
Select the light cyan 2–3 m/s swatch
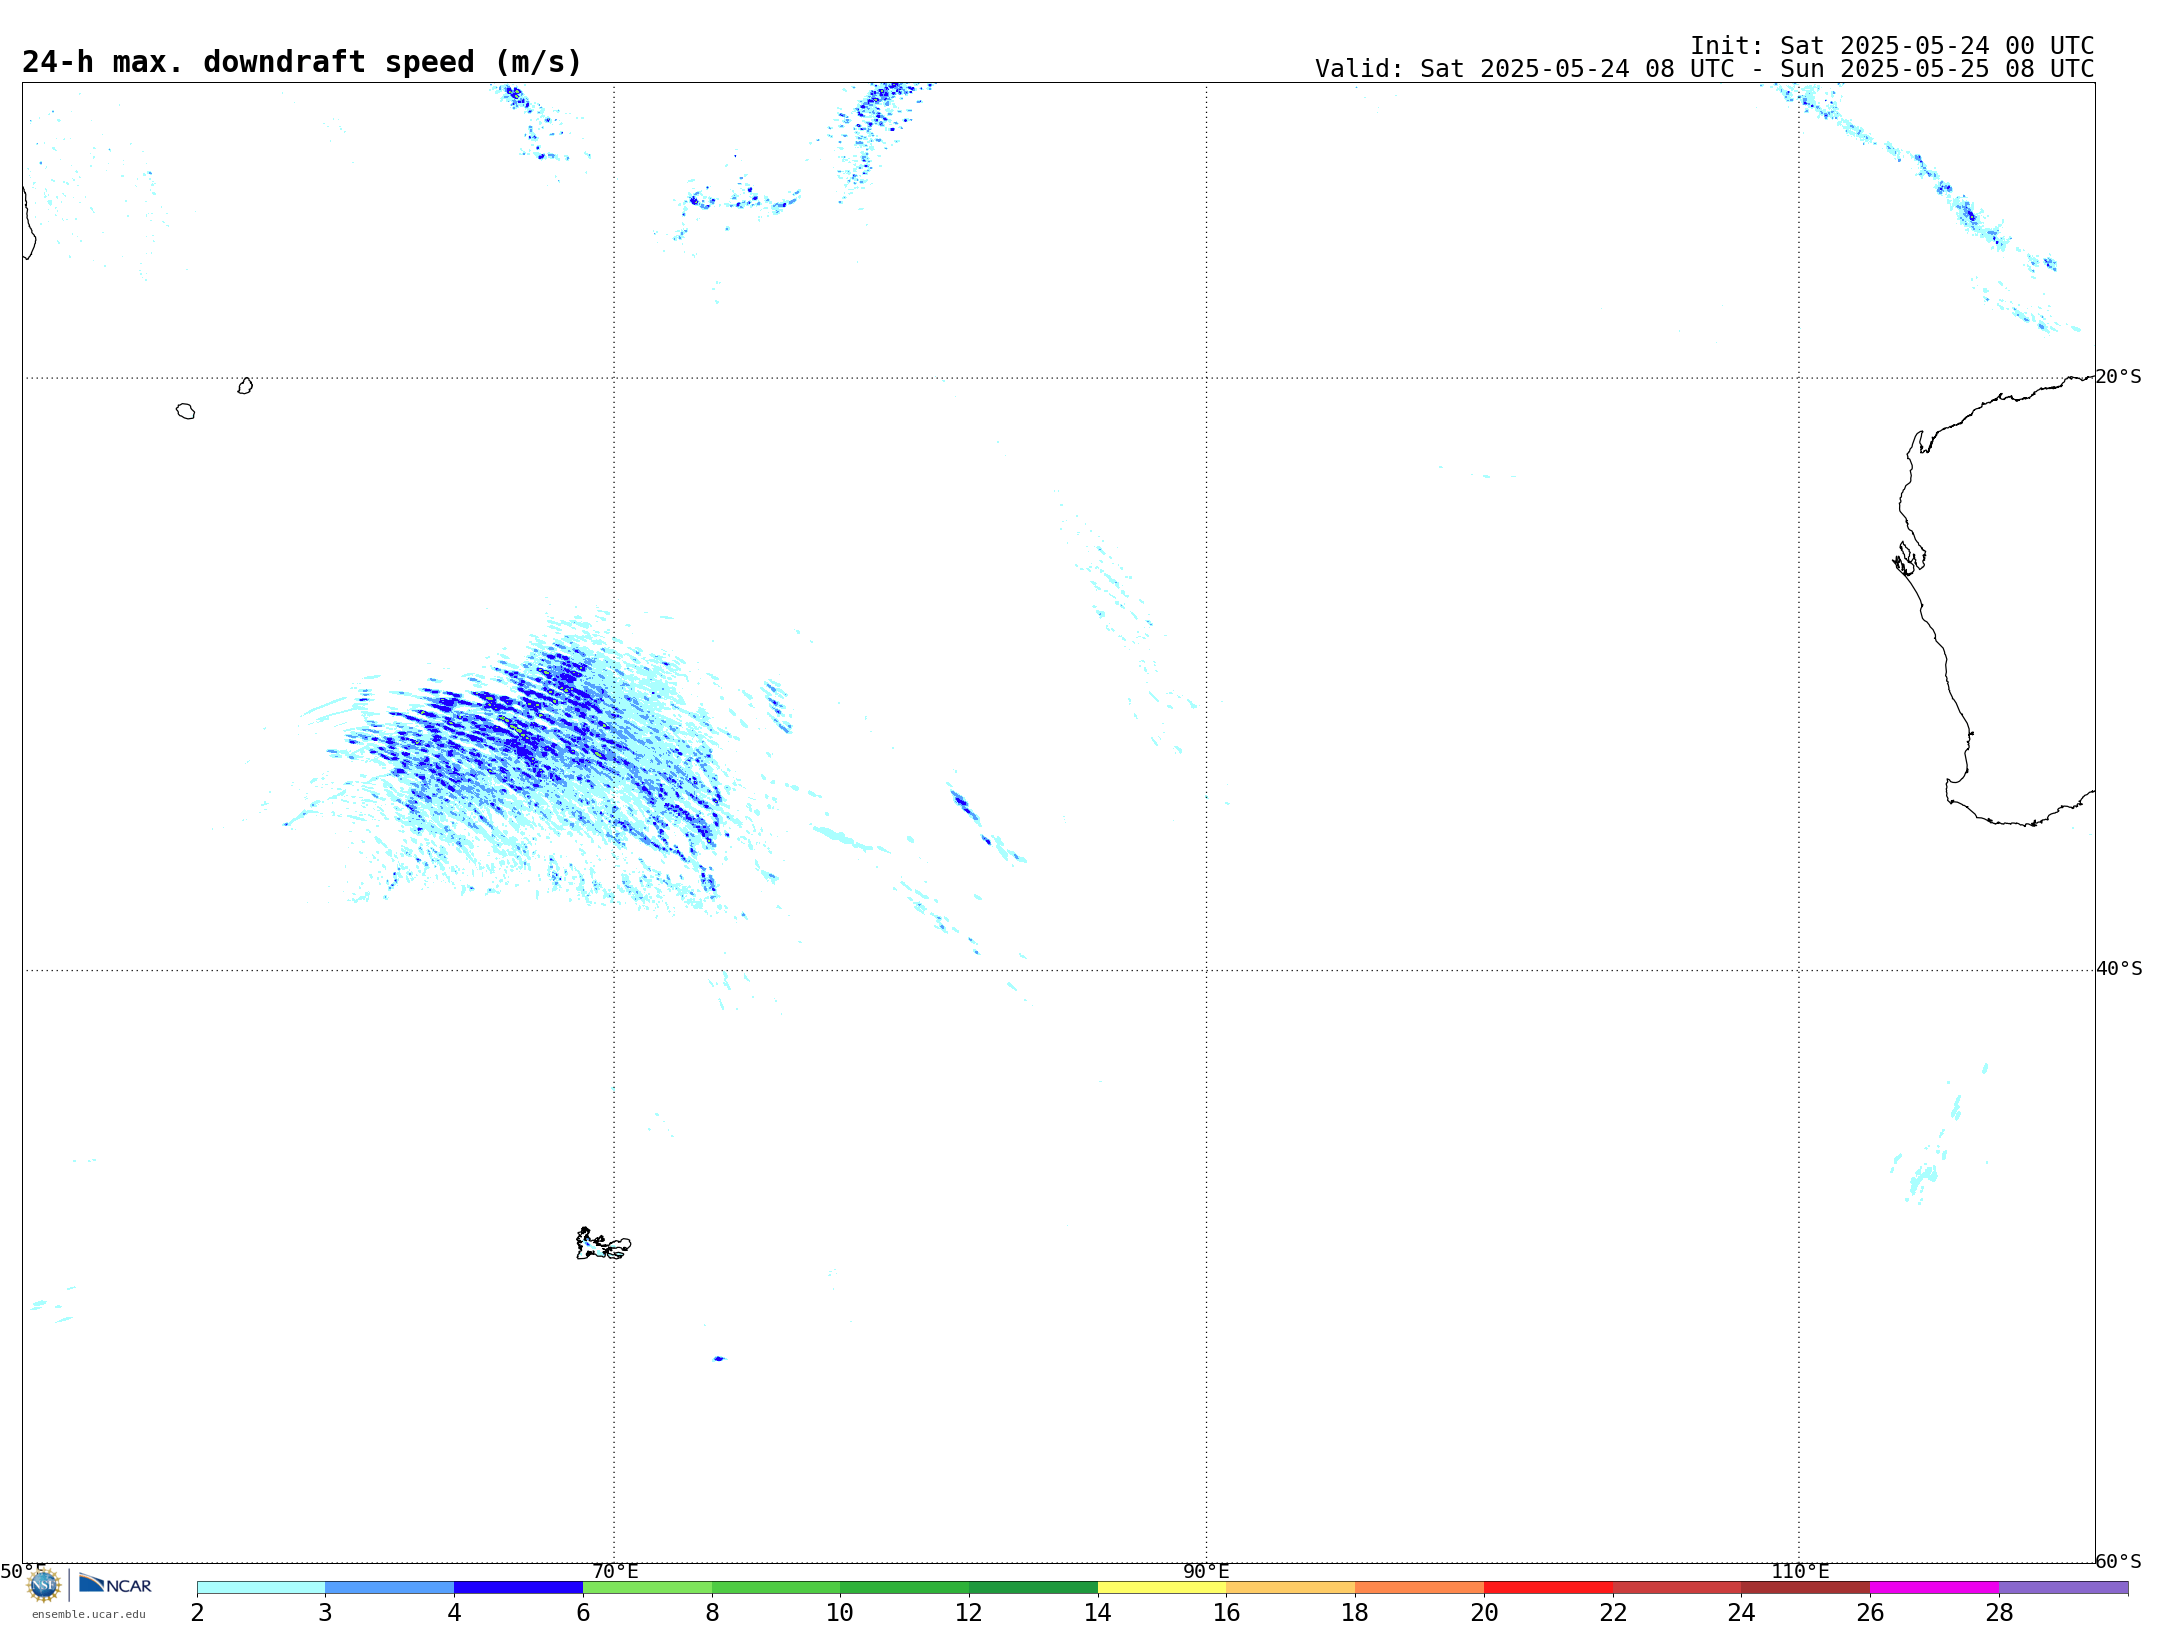pos(261,1588)
